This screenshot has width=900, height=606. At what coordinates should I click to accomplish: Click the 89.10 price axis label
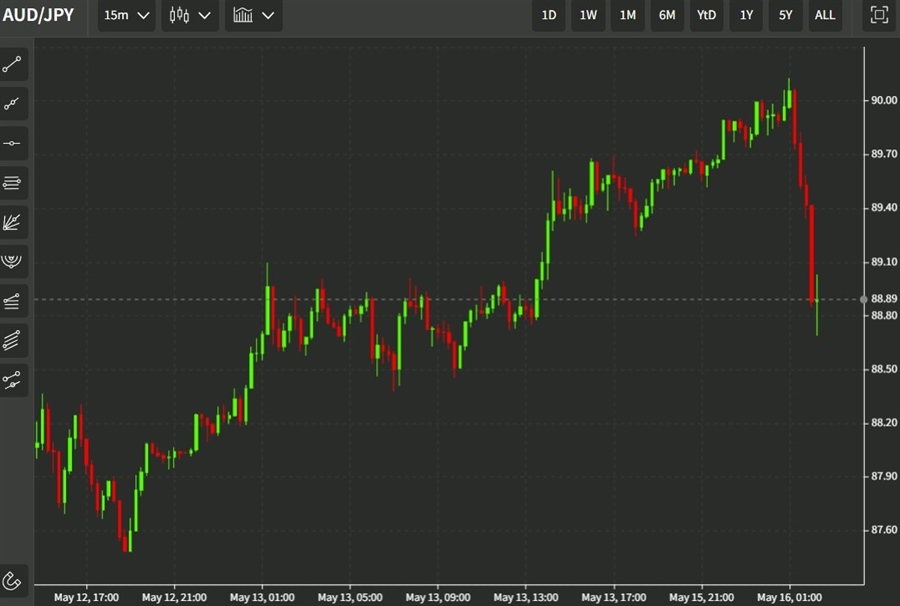884,262
